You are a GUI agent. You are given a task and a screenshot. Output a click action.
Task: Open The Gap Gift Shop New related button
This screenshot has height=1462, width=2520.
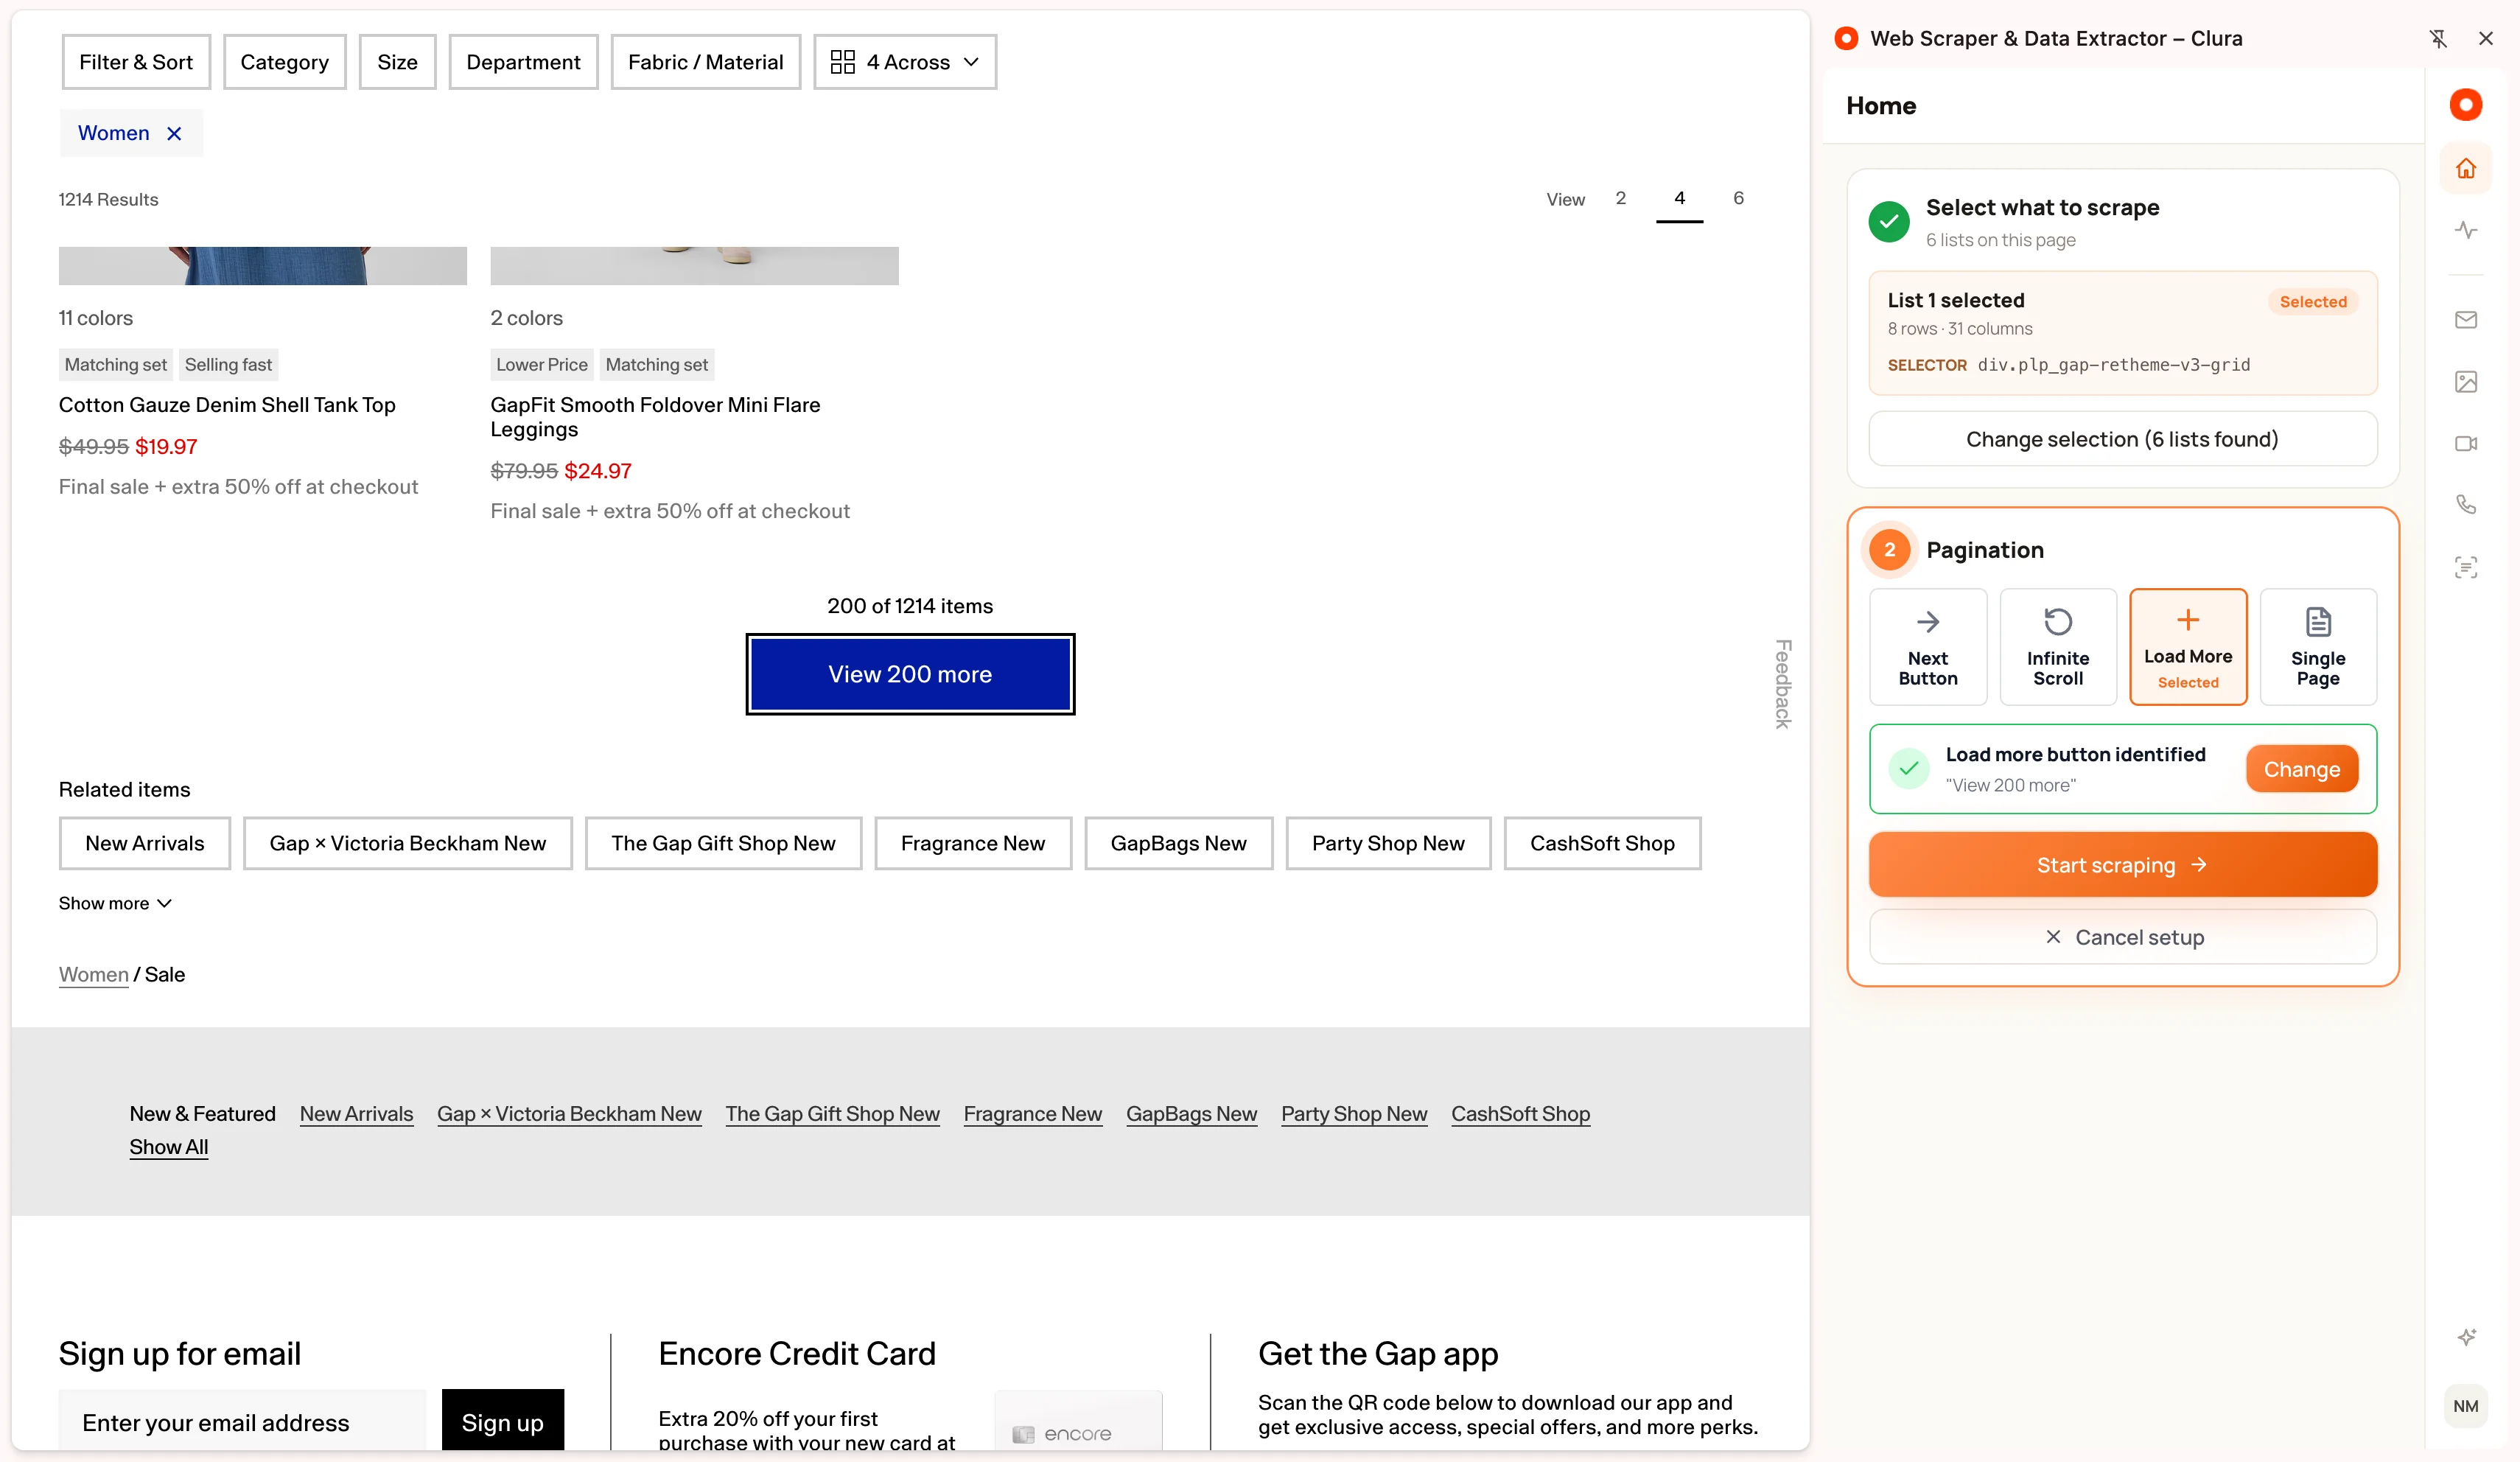coord(723,843)
